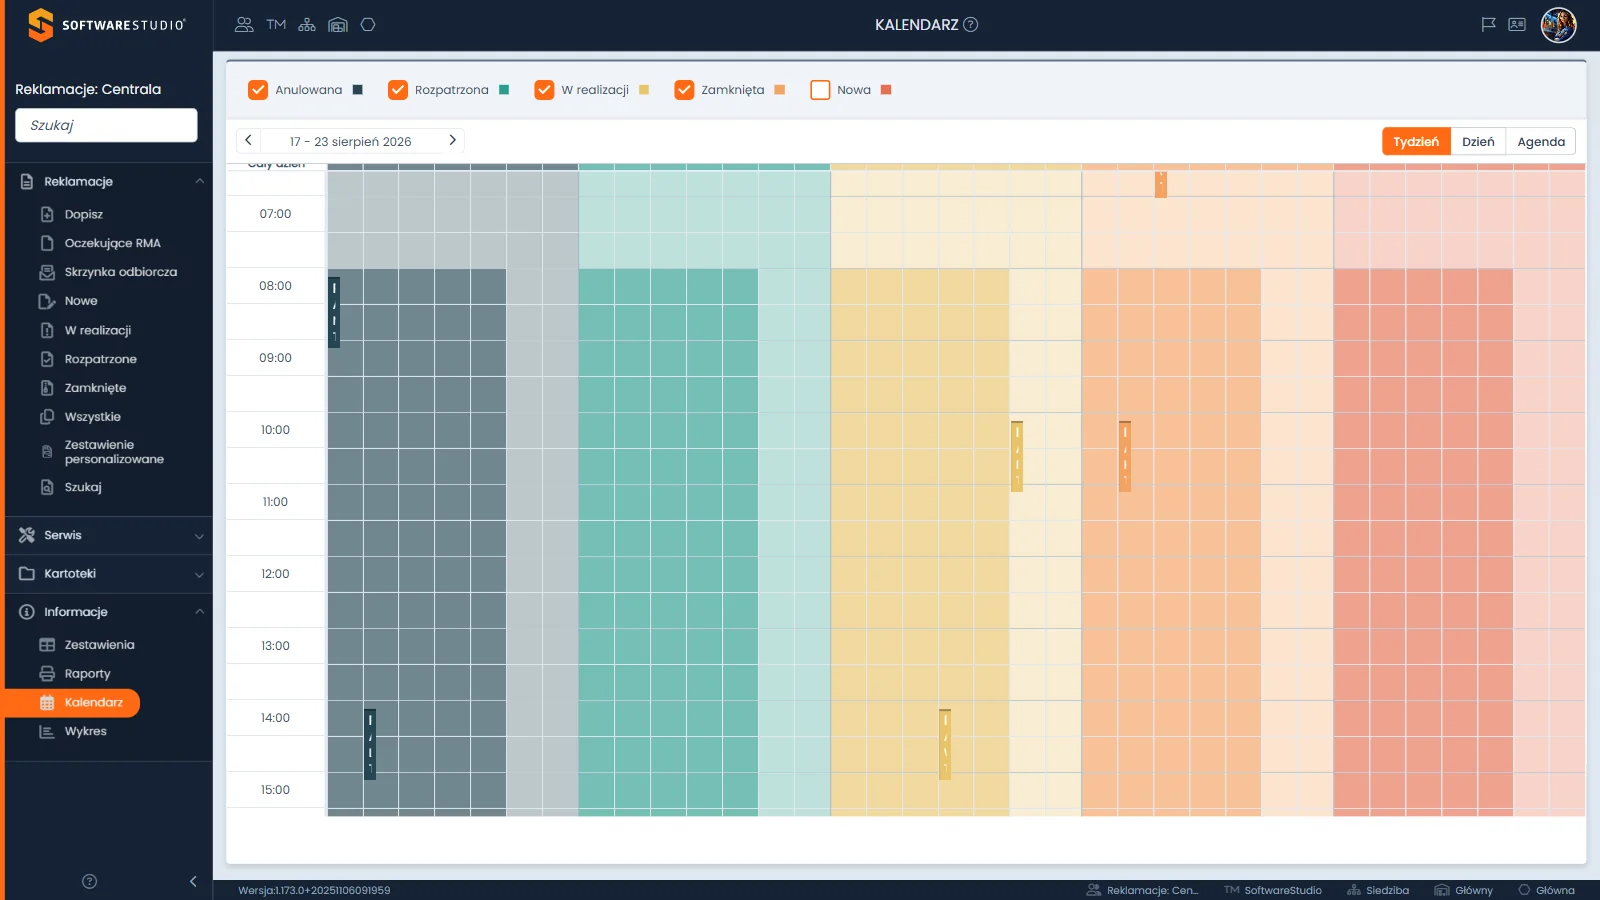Check the Nowa checkbox
Viewport: 1600px width, 900px height.
pos(820,90)
